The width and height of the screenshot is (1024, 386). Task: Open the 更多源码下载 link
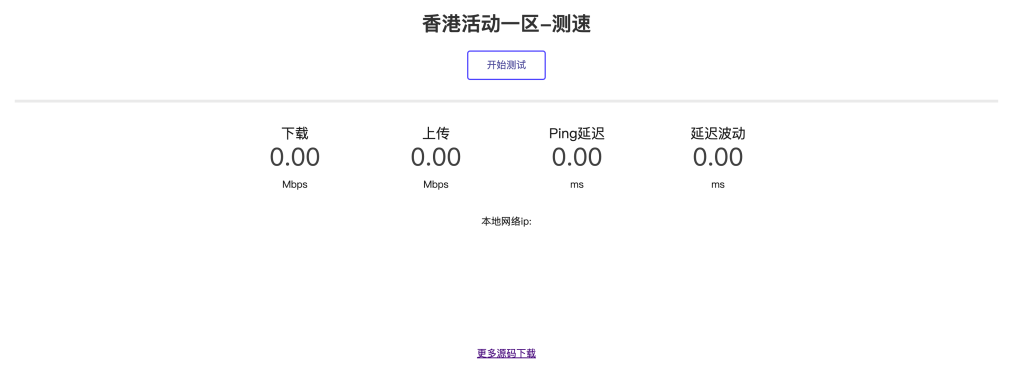pyautogui.click(x=506, y=353)
